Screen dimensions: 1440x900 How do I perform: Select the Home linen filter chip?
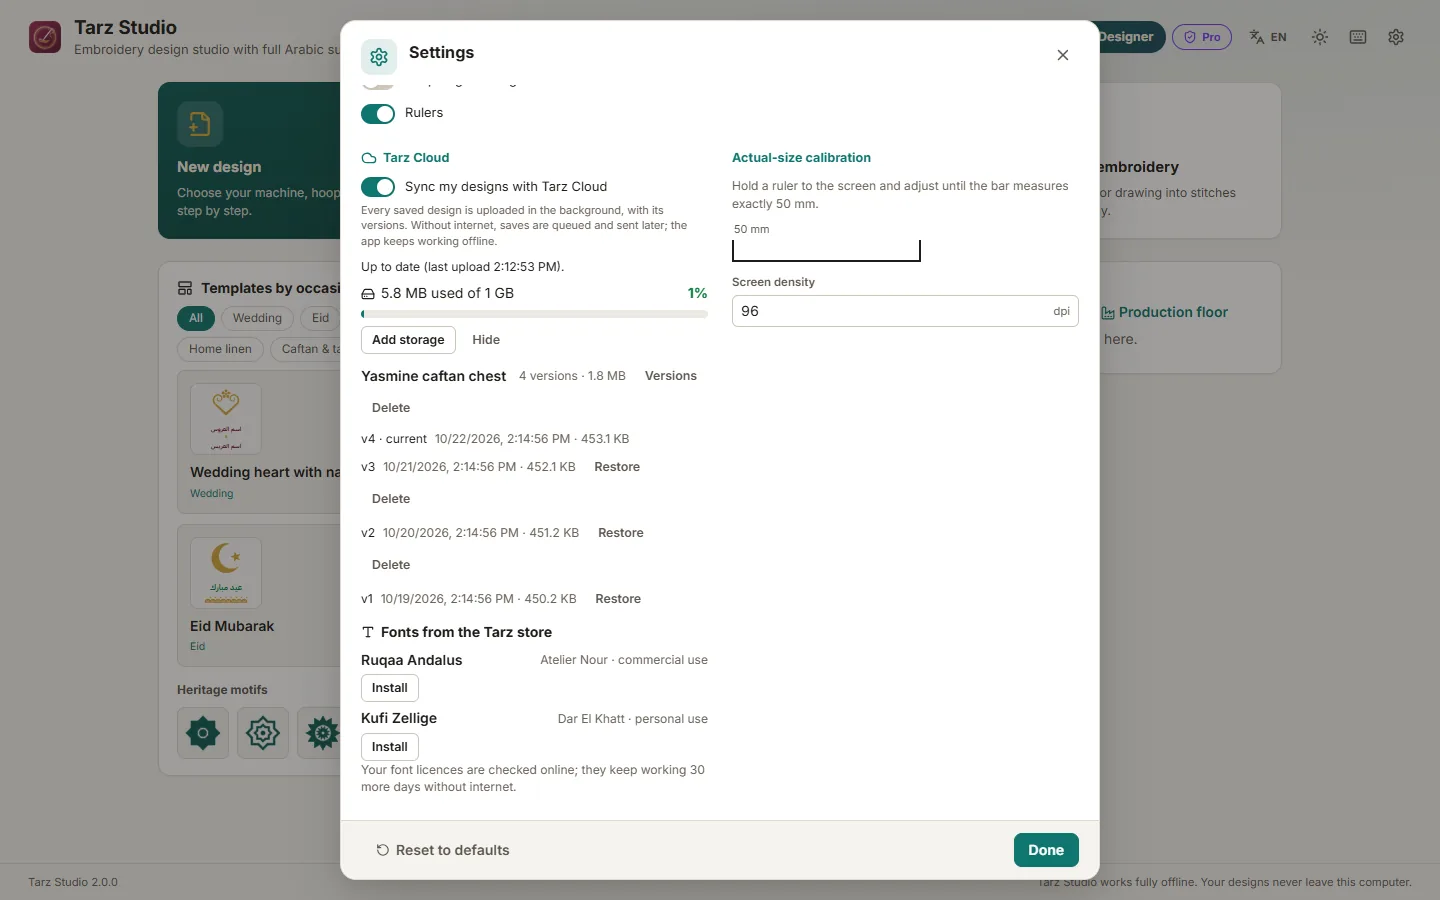tap(220, 349)
